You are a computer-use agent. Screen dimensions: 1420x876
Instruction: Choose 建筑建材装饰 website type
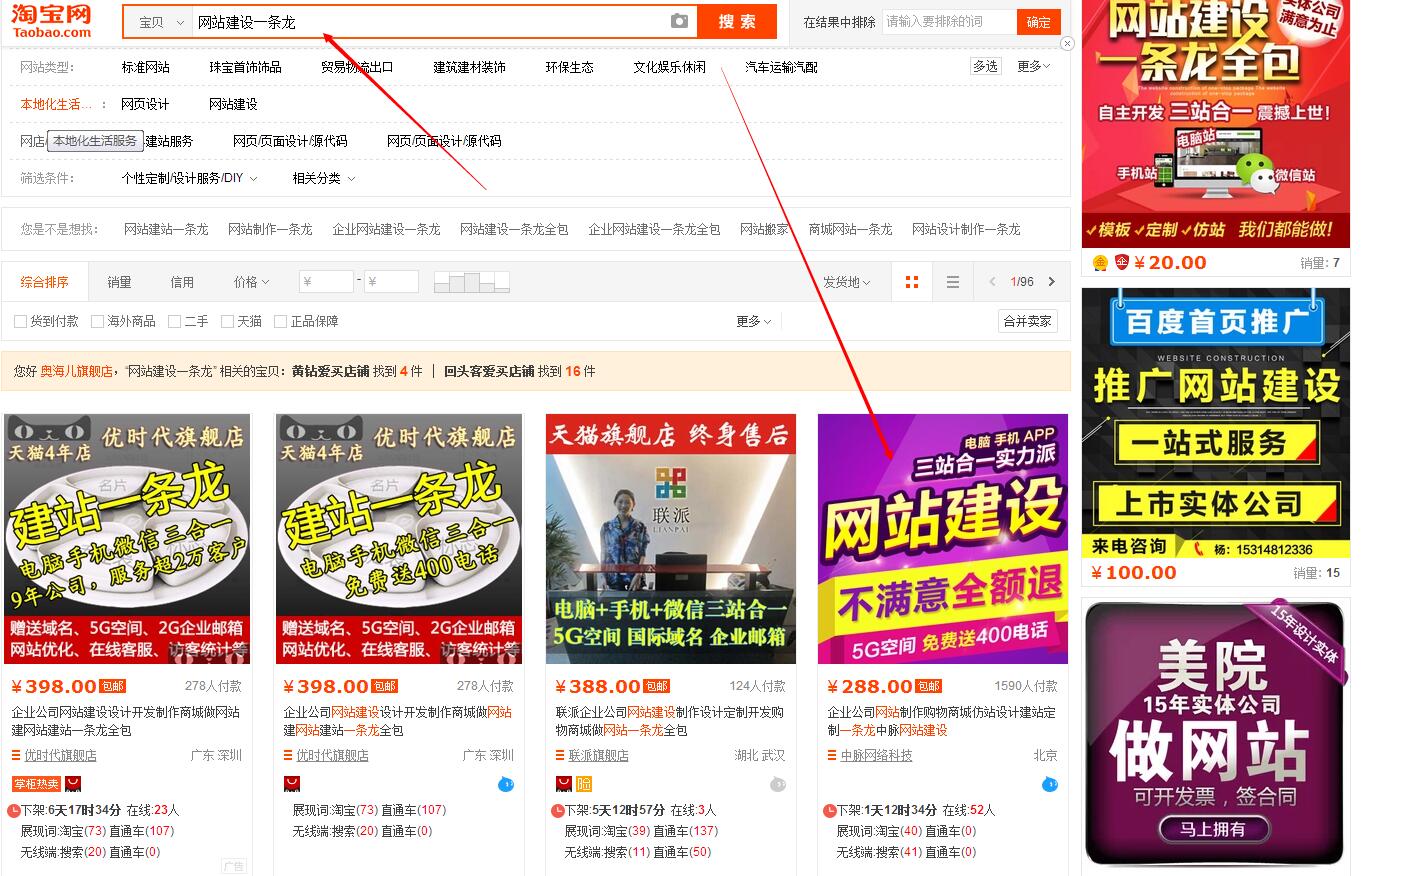click(x=469, y=67)
